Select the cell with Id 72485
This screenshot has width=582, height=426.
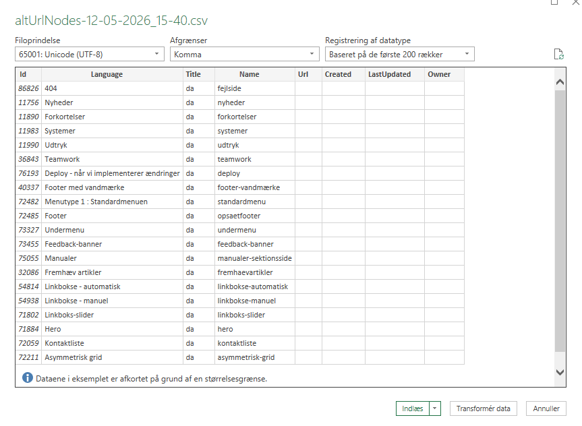(x=29, y=216)
